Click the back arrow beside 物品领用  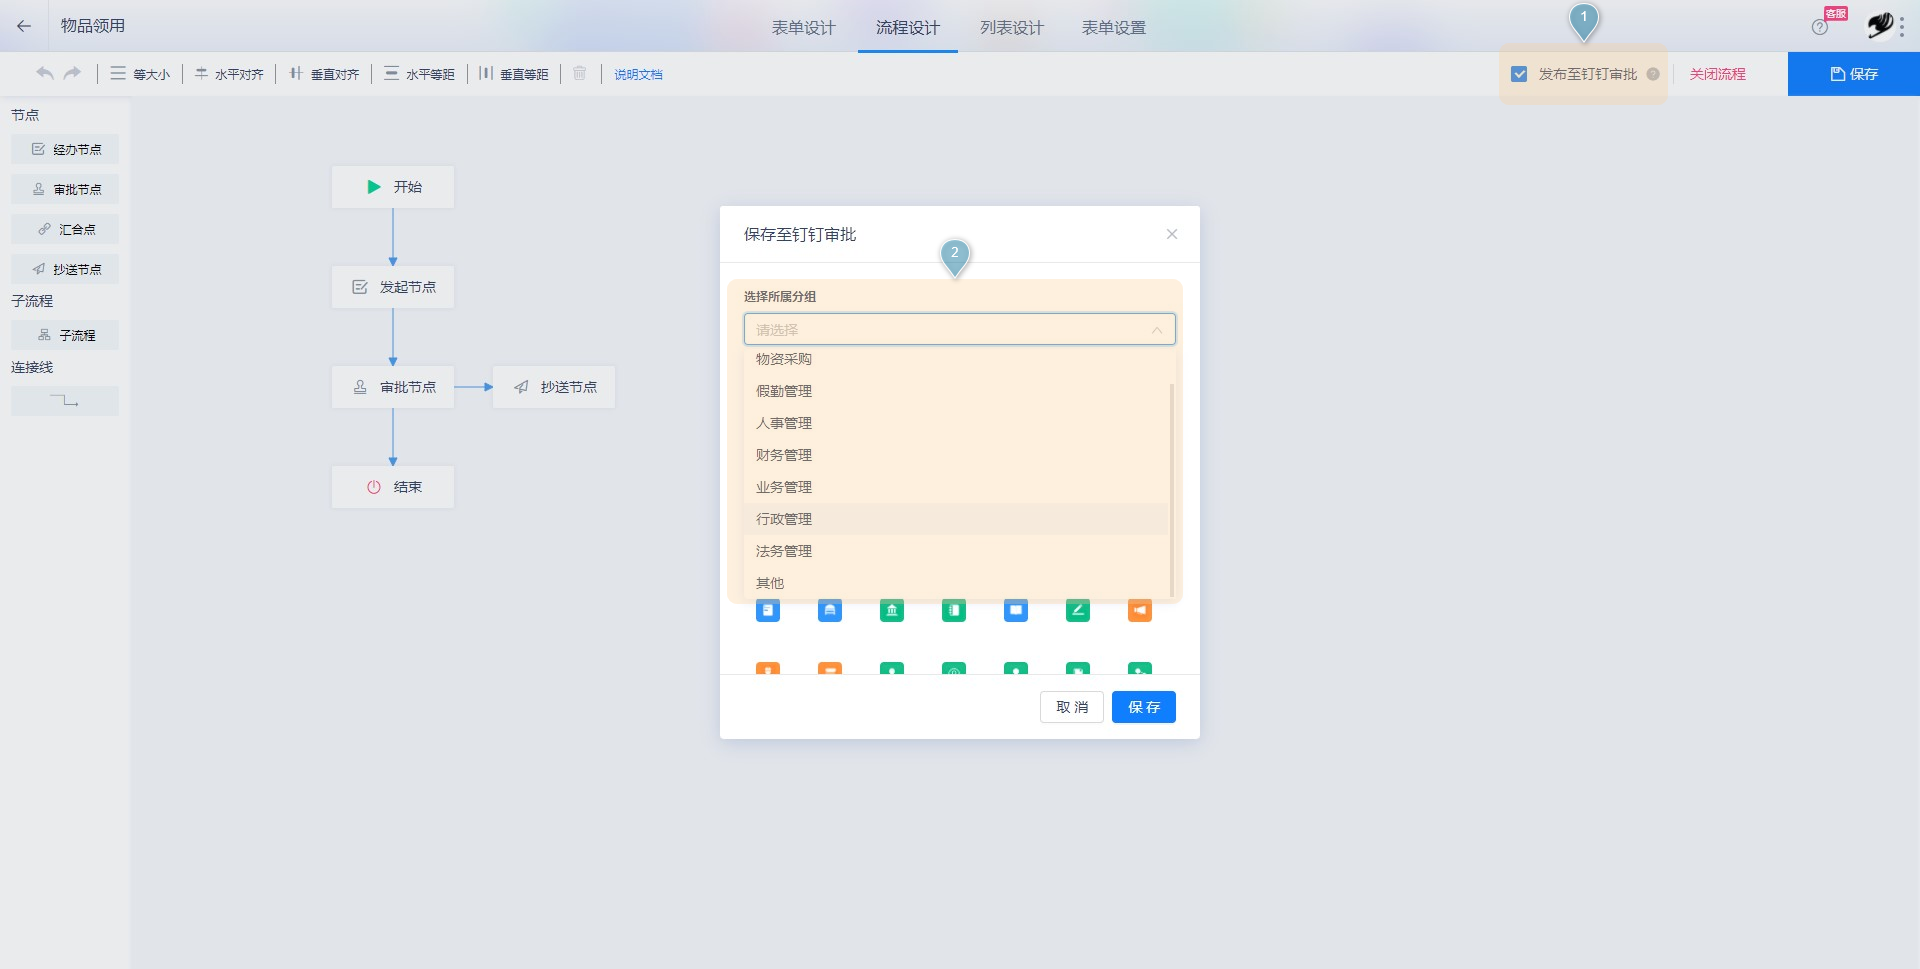click(24, 26)
